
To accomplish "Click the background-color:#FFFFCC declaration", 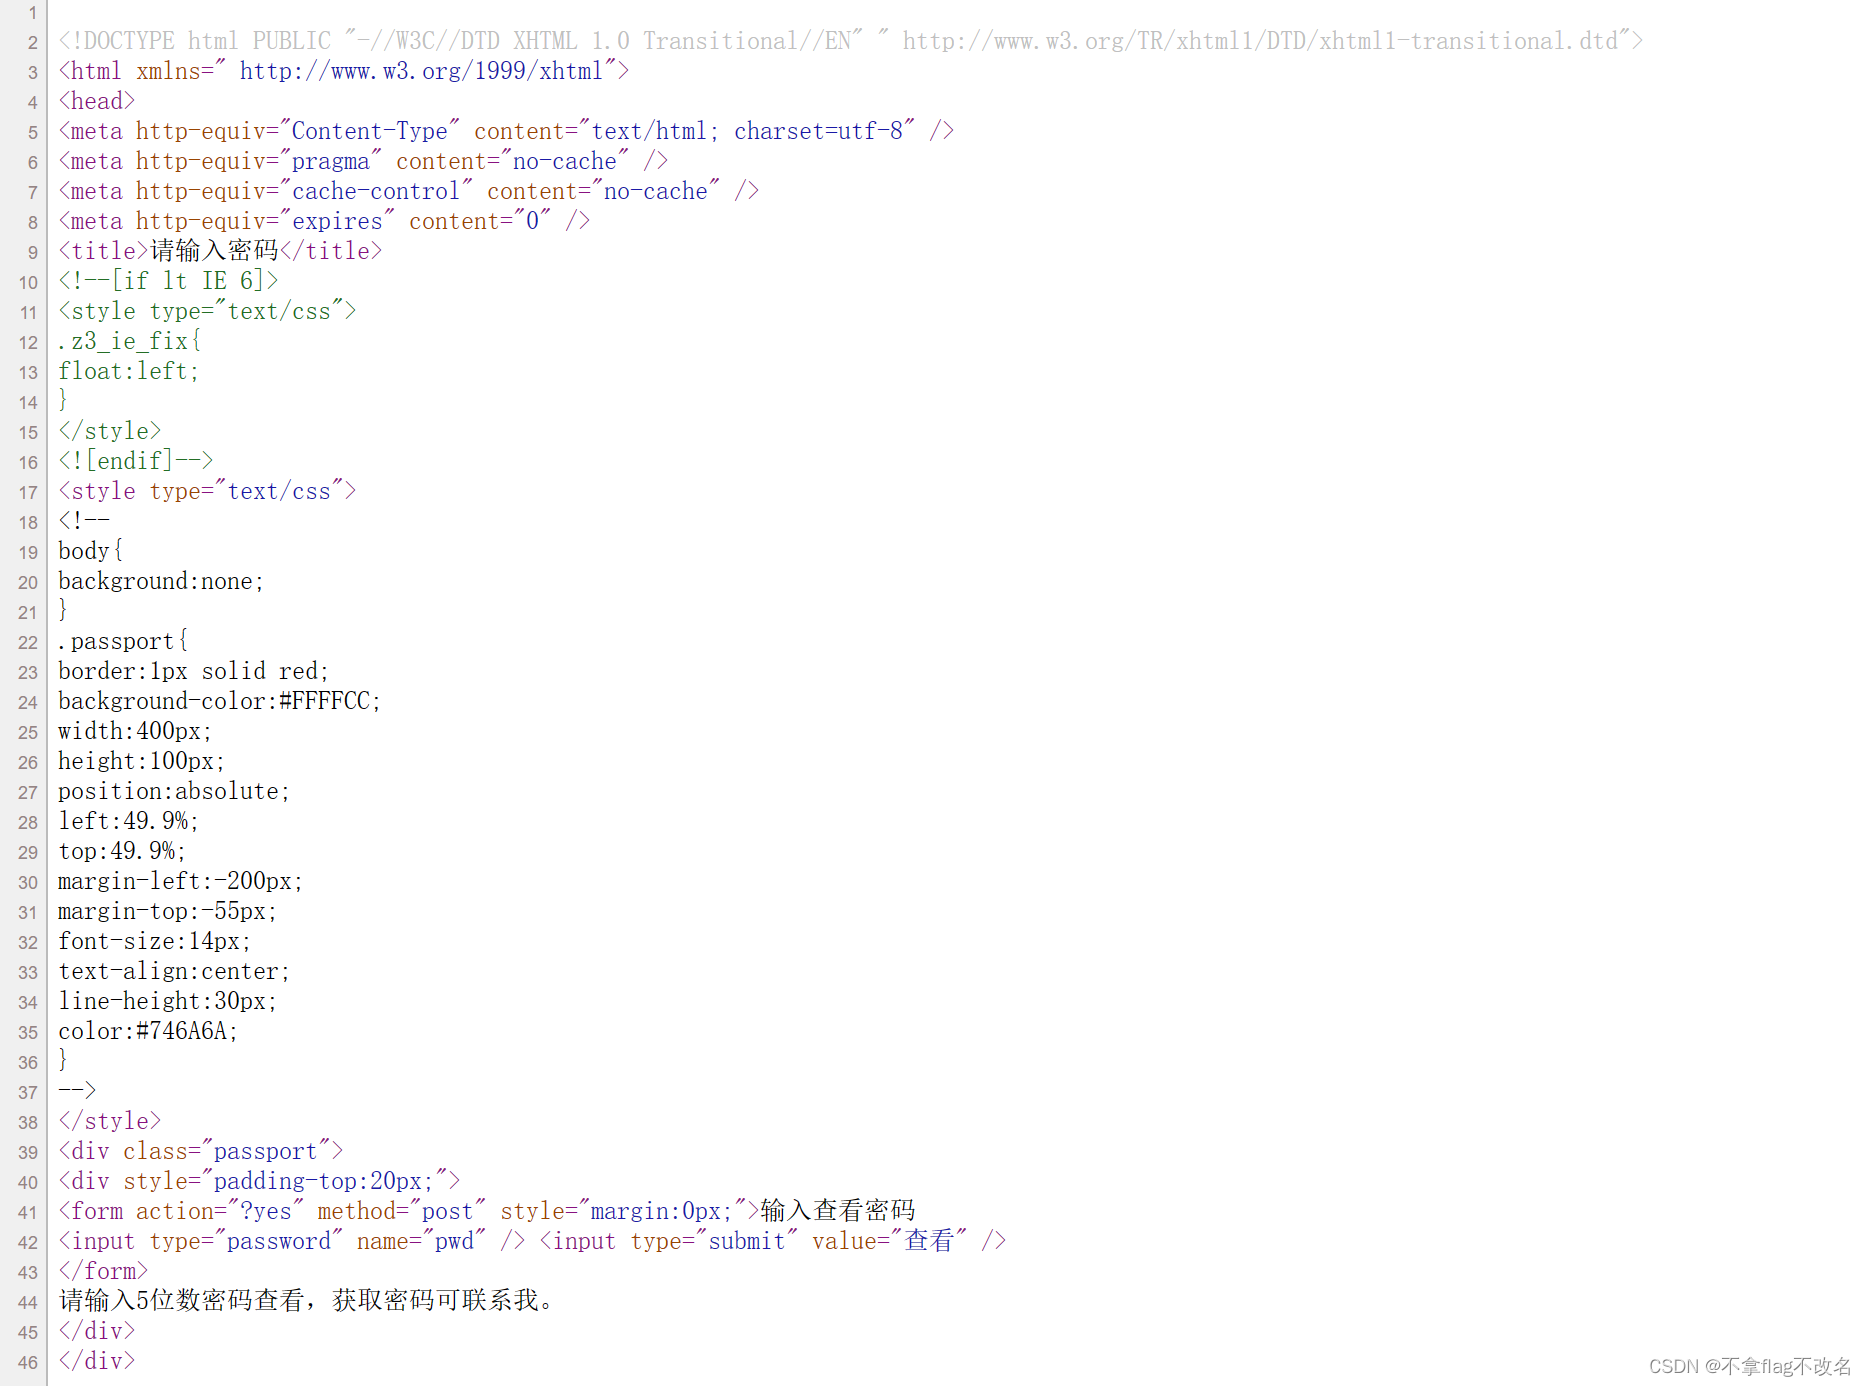I will [x=216, y=700].
